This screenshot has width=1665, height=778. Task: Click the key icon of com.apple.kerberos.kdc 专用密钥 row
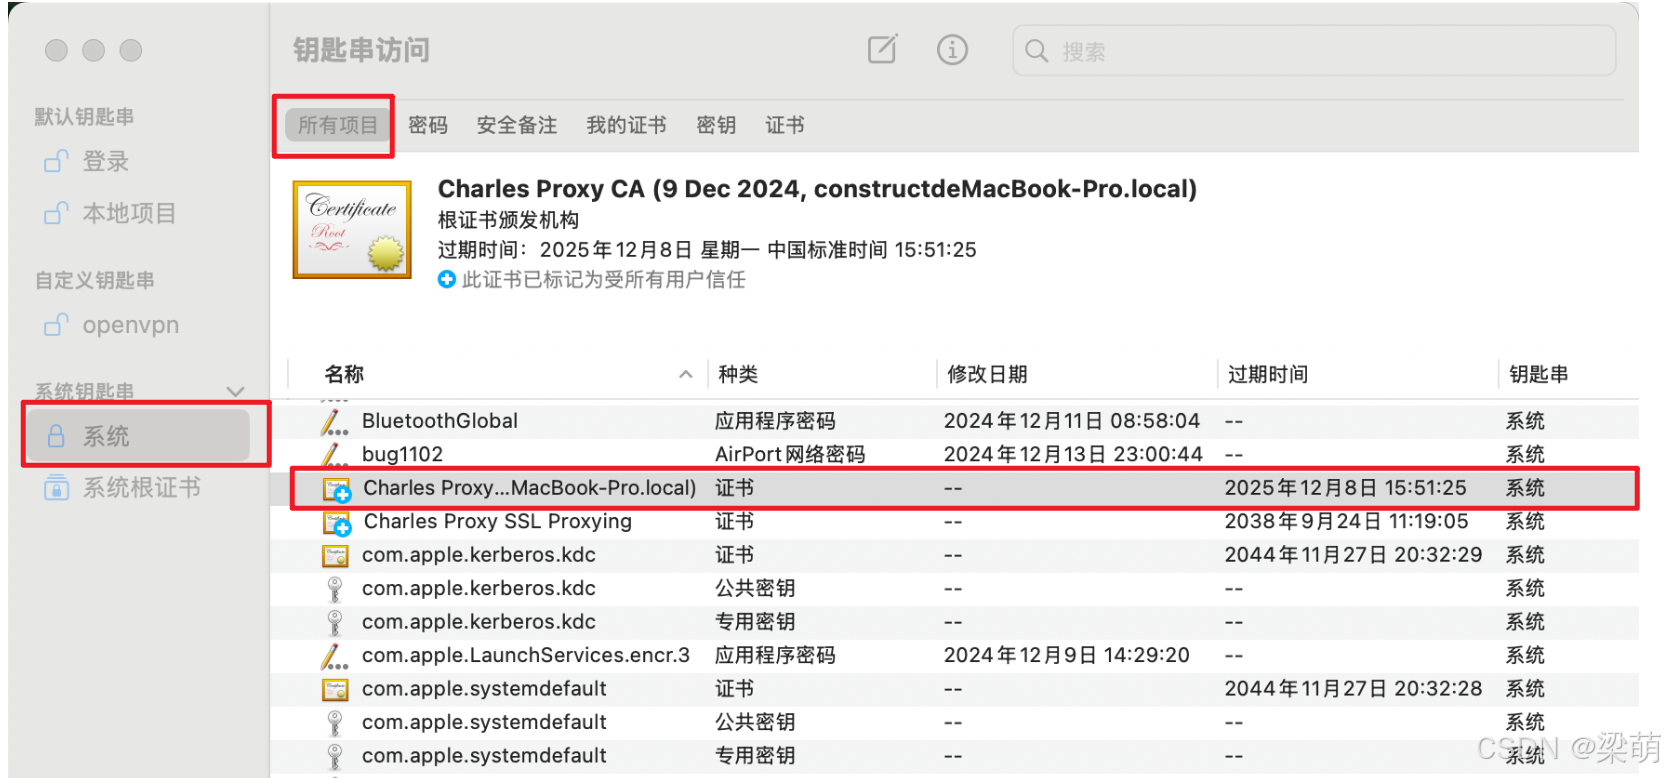coord(335,622)
